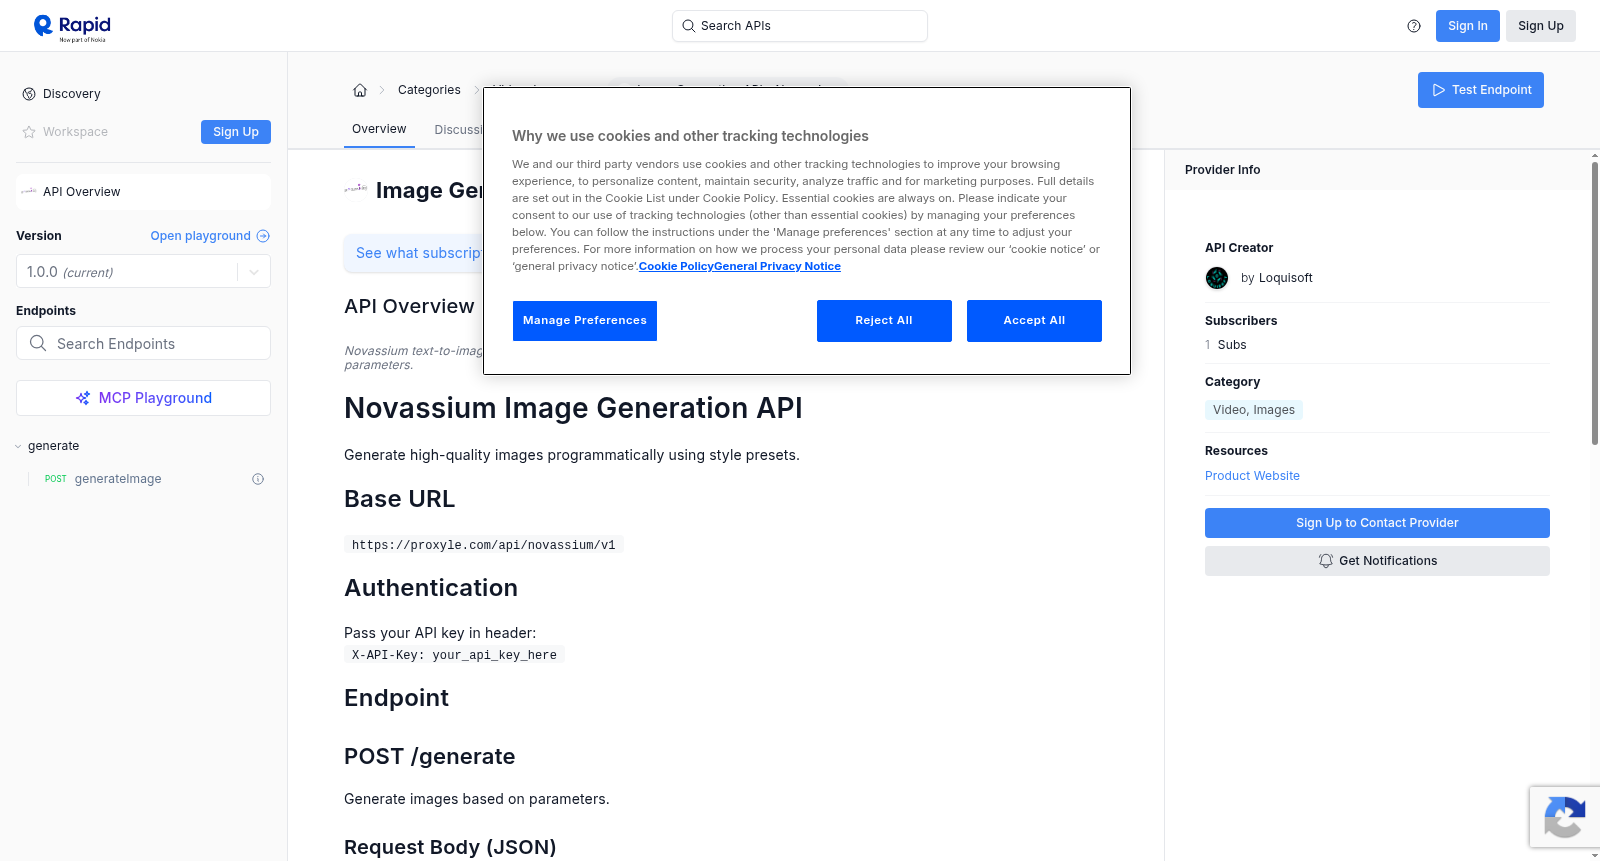The image size is (1600, 861).
Task: Open the version 1.0.0 dropdown
Action: tap(143, 272)
